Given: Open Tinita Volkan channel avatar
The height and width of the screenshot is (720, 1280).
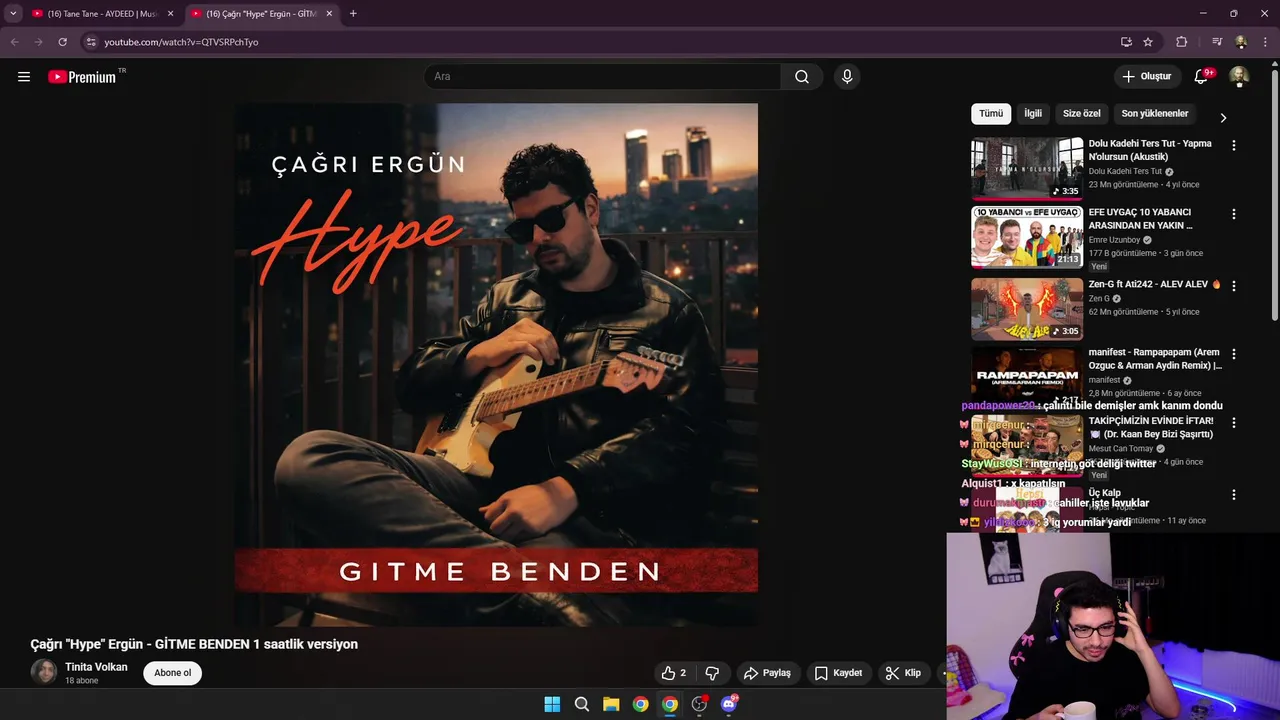Looking at the screenshot, I should (44, 672).
